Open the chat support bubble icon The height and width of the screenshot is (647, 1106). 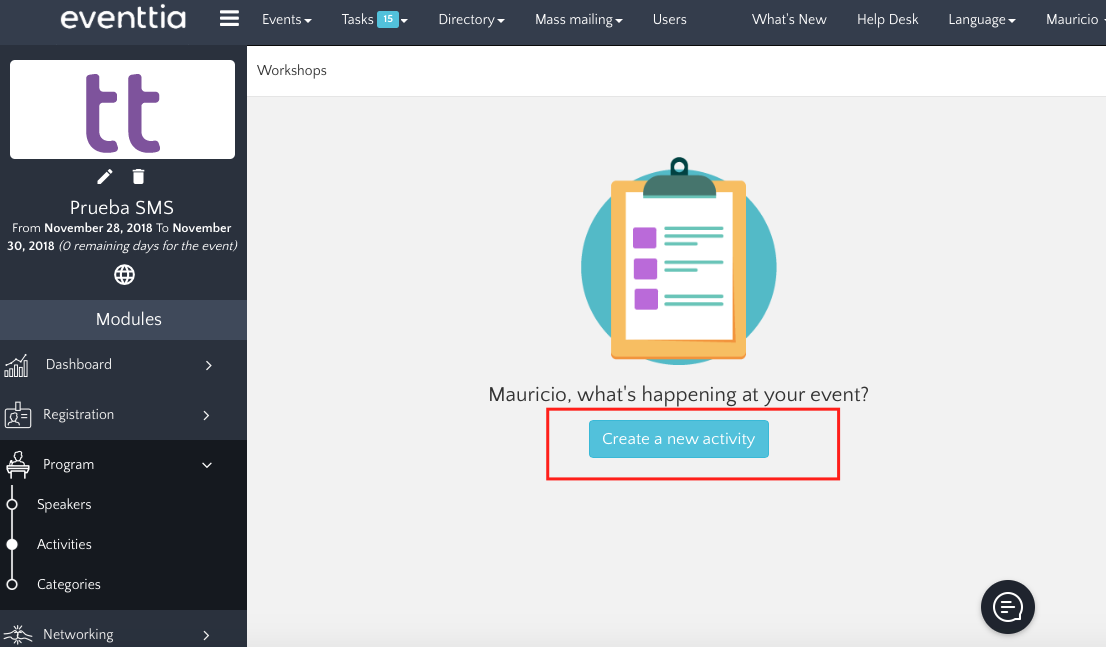[x=1007, y=606]
